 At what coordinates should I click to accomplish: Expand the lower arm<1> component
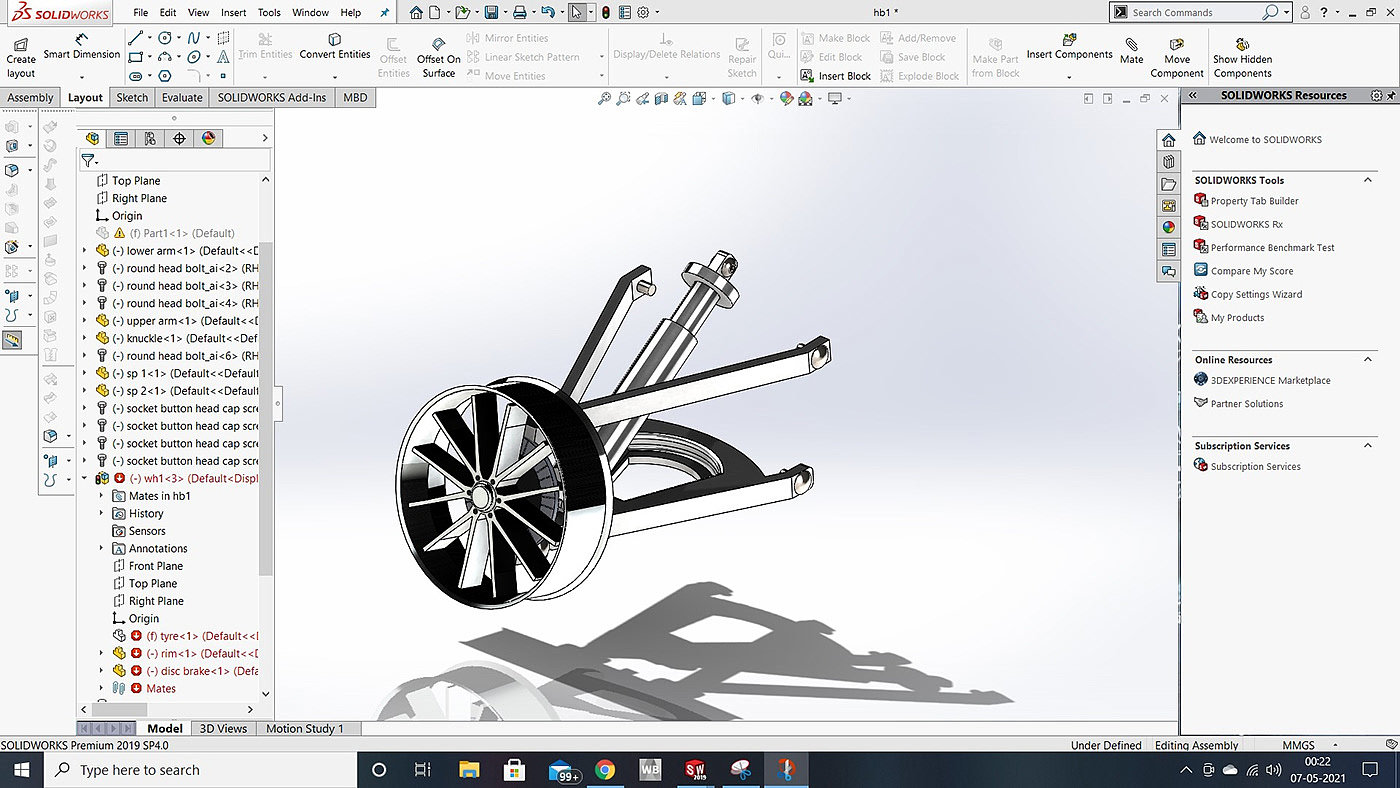pyautogui.click(x=85, y=251)
